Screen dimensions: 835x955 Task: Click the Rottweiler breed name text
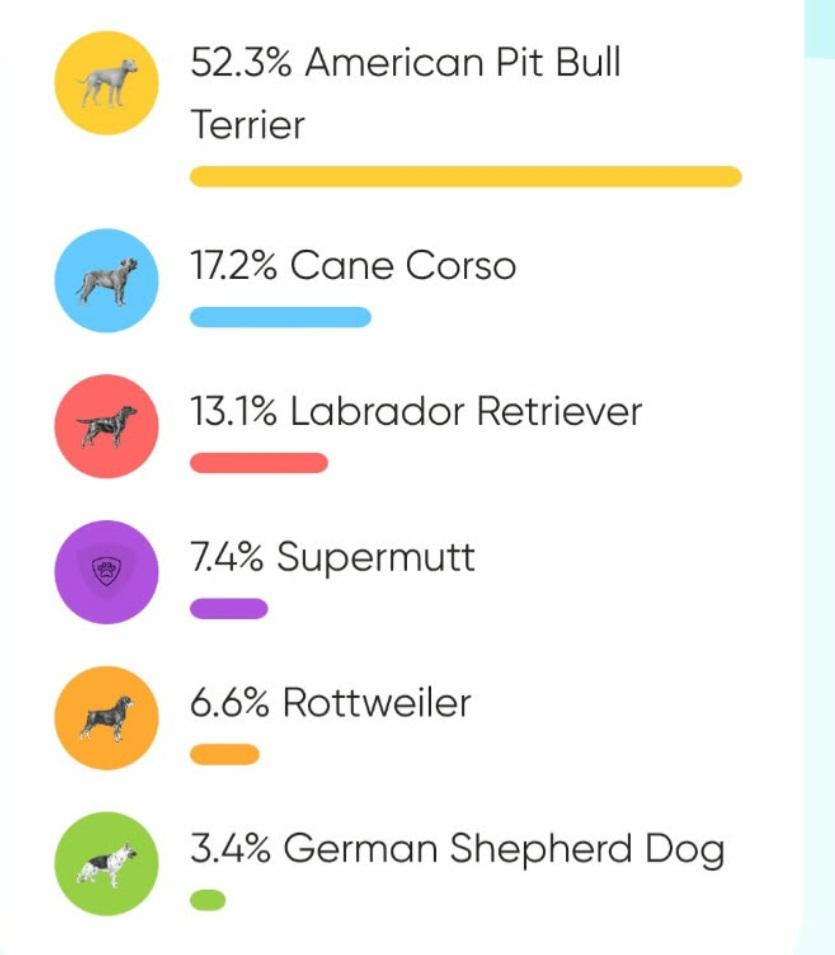pos(376,703)
